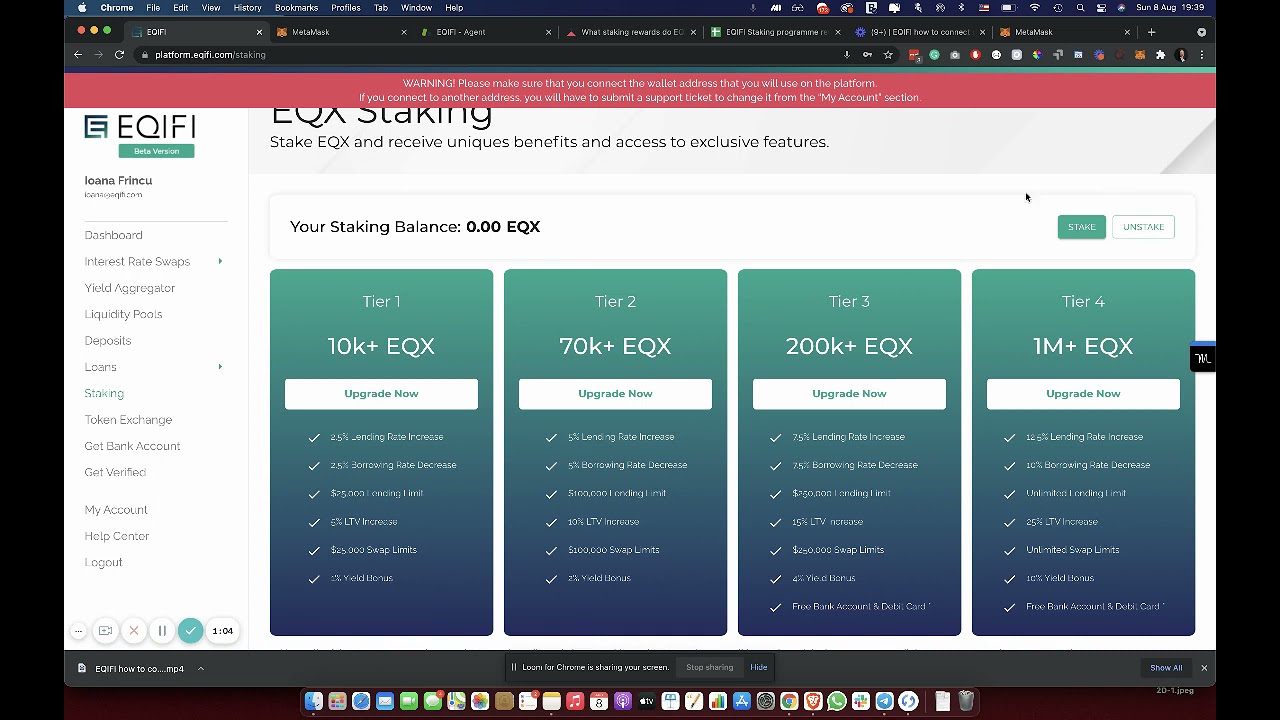This screenshot has width=1280, height=720.
Task: Click Your Staking Balance 0.00 EQX text
Action: pyautogui.click(x=415, y=227)
